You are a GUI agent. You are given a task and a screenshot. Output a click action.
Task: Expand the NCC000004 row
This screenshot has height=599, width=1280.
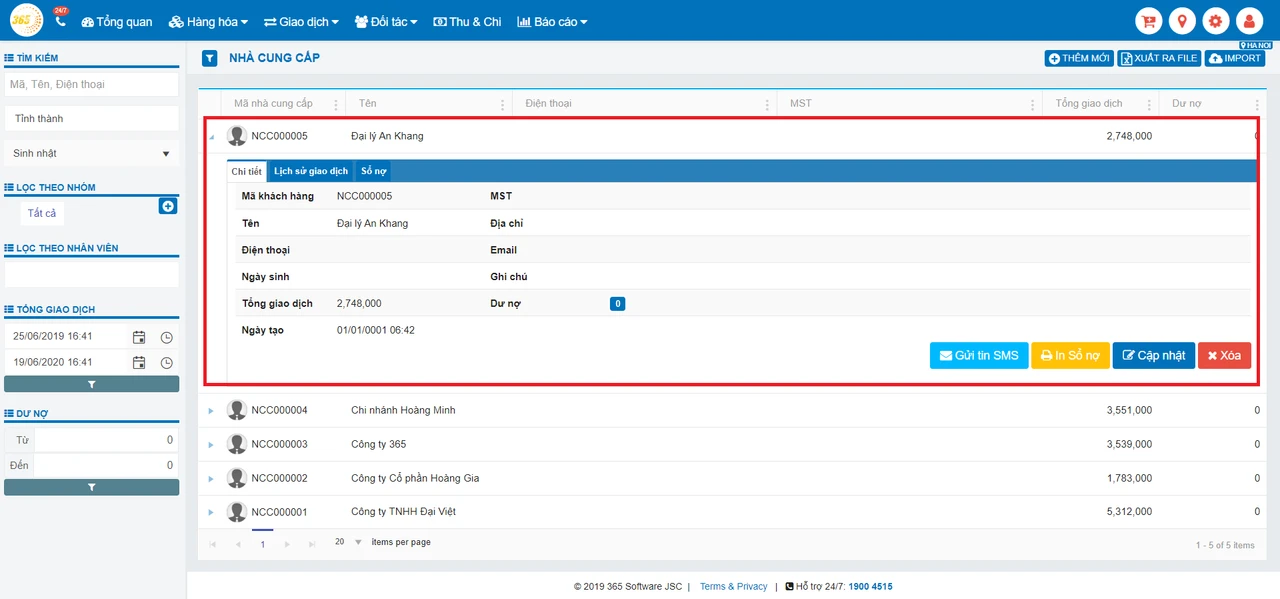click(211, 410)
